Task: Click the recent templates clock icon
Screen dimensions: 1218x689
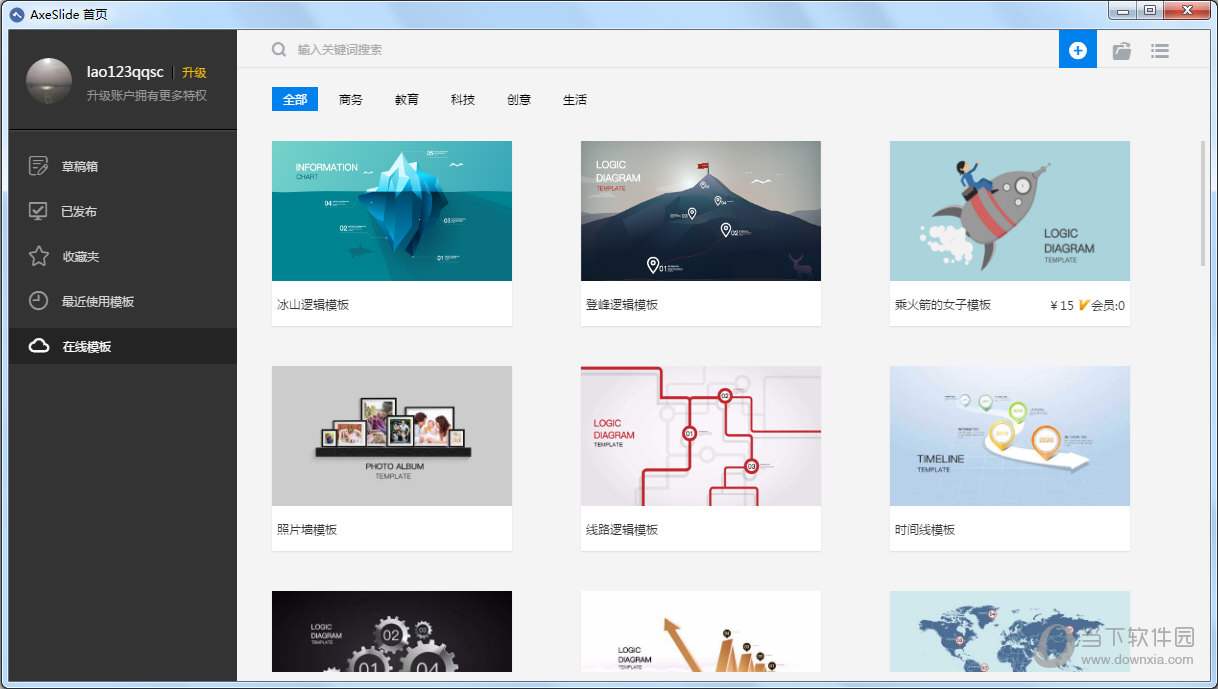Action: click(38, 301)
